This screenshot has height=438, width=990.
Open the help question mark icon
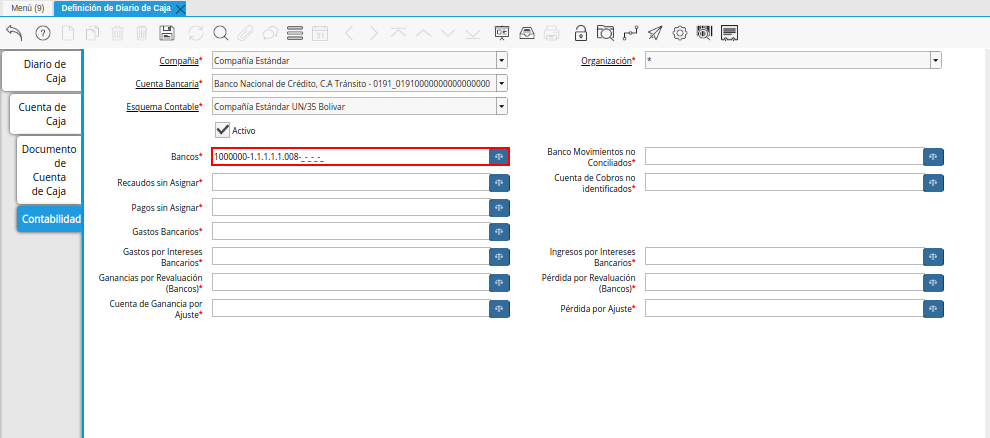(42, 33)
